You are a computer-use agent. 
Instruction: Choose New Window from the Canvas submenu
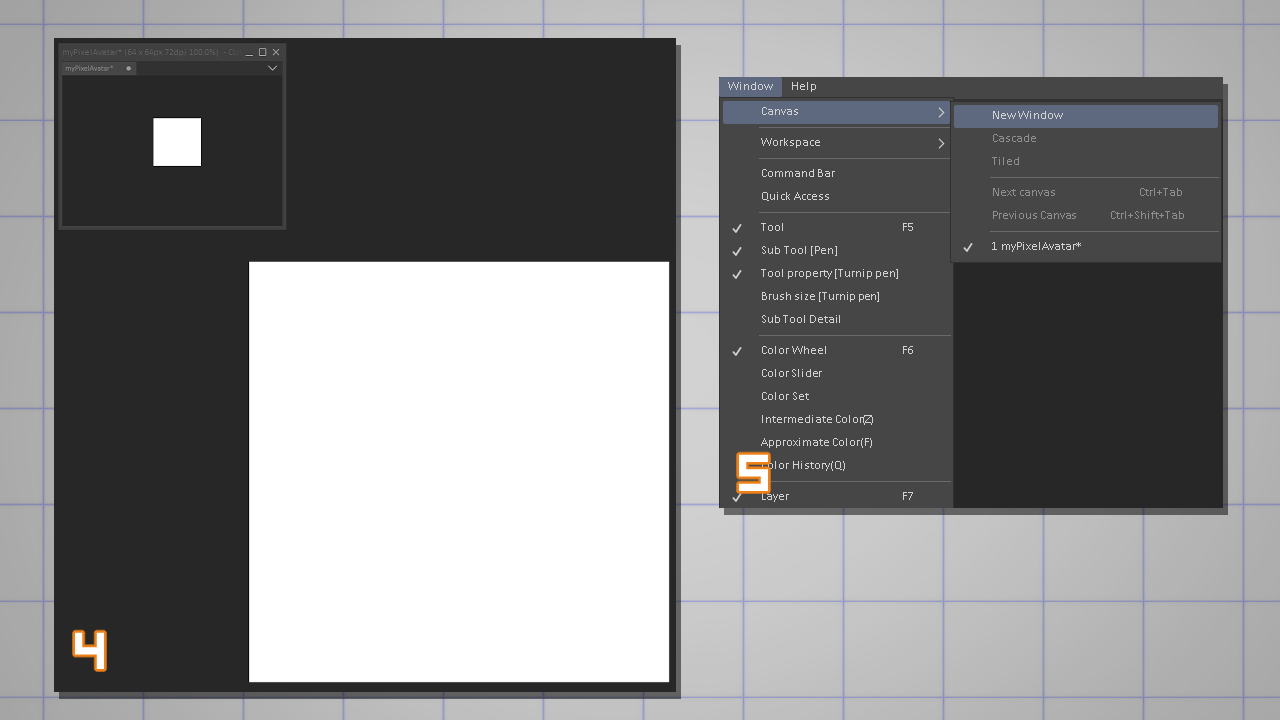click(x=1027, y=116)
